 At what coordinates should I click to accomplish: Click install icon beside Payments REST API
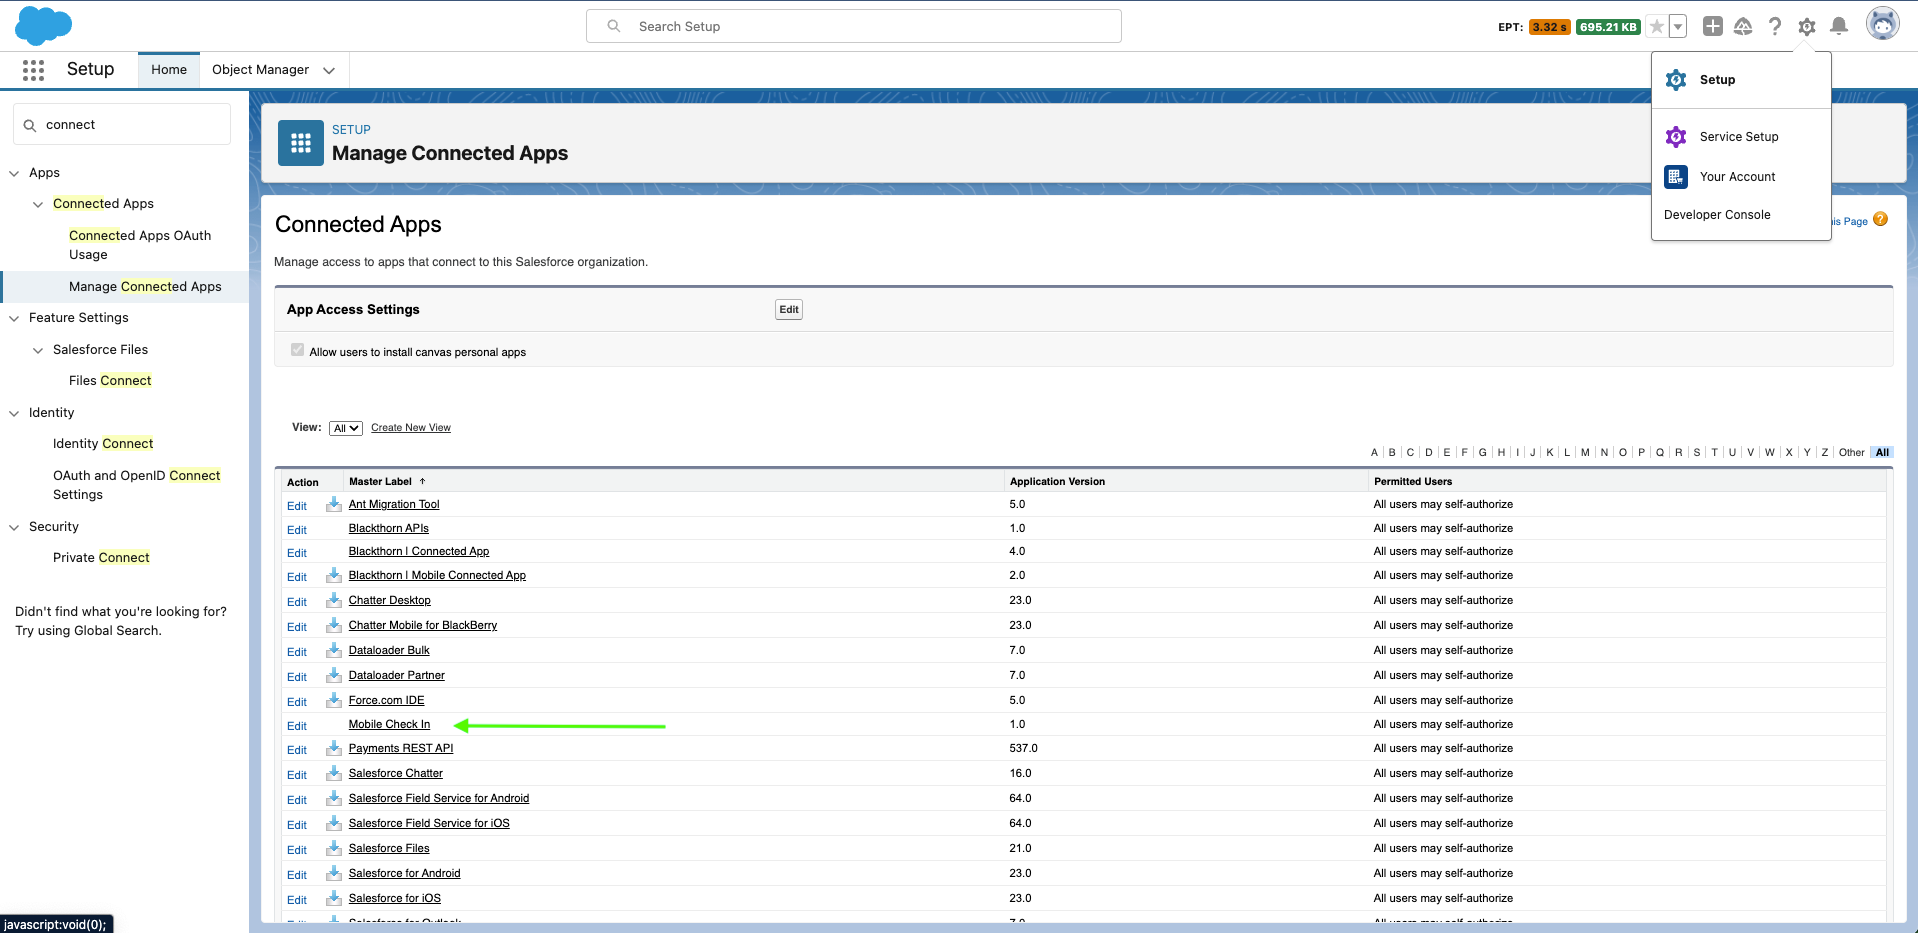point(334,748)
